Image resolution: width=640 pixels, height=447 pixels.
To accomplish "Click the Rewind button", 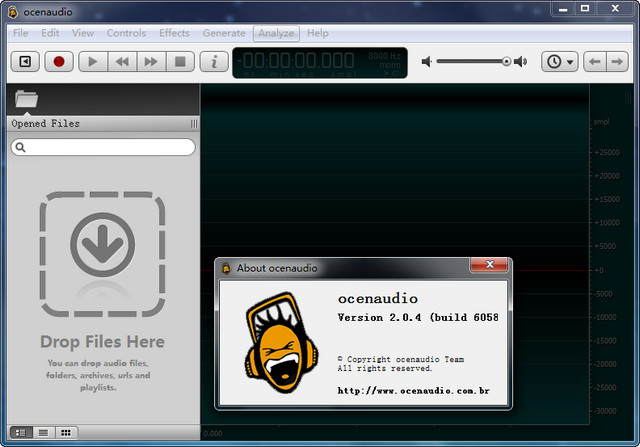I will point(122,62).
